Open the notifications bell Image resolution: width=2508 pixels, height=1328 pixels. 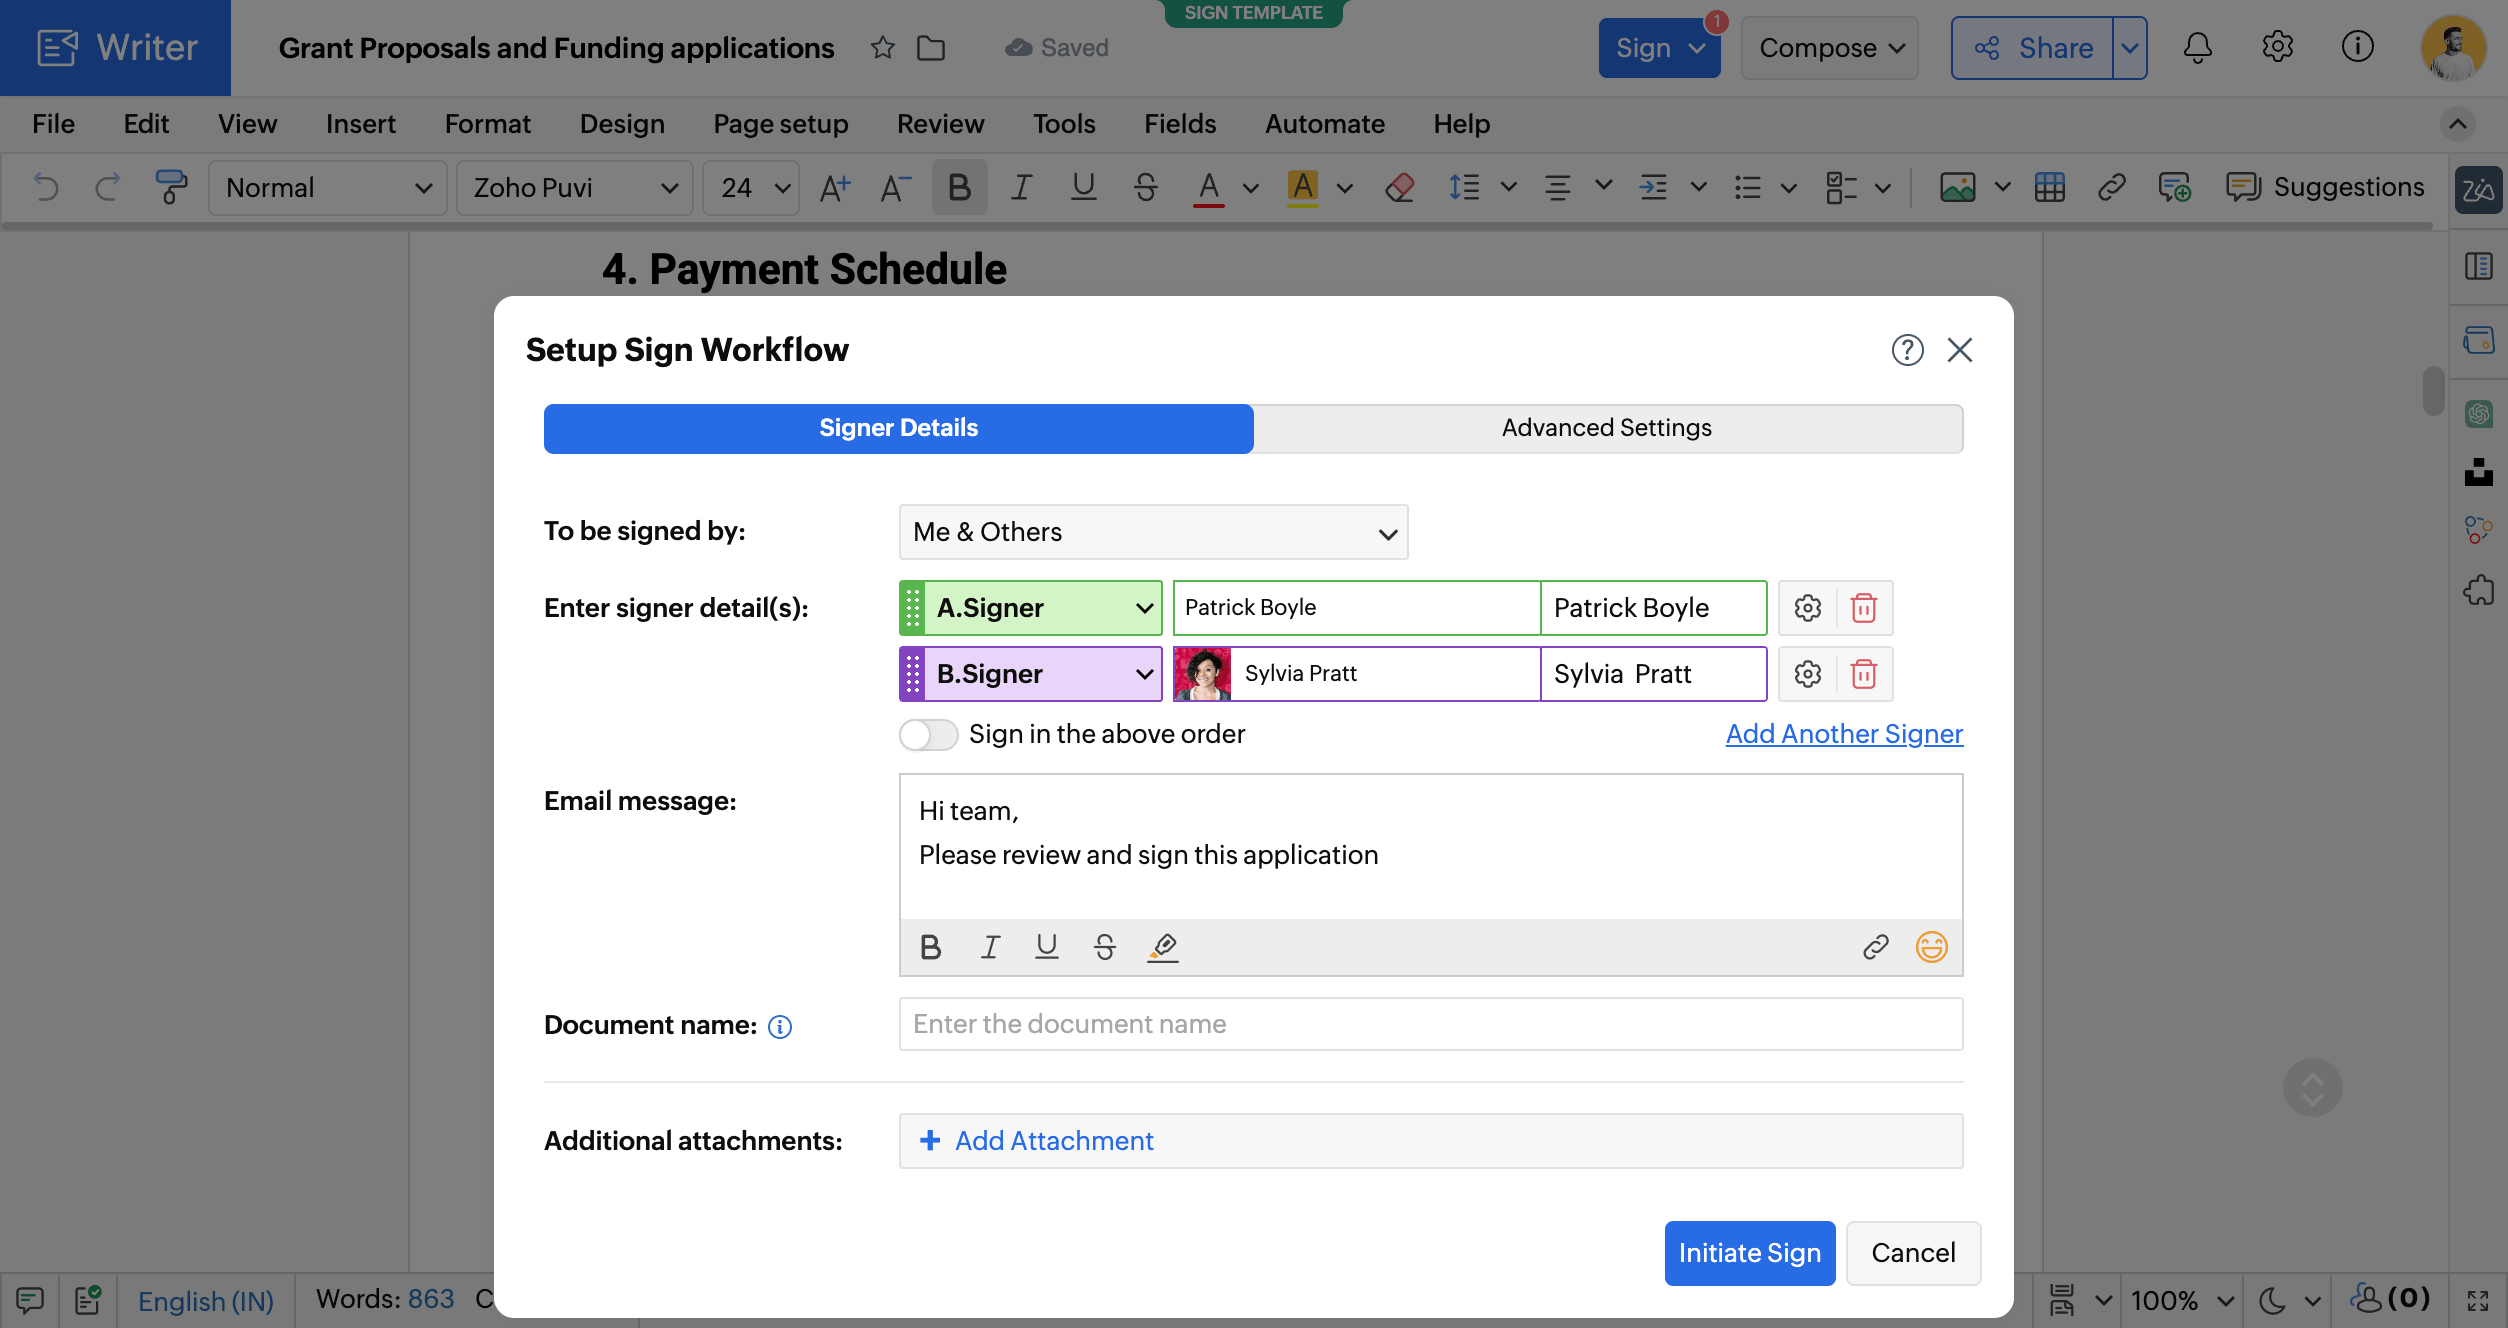tap(2197, 48)
